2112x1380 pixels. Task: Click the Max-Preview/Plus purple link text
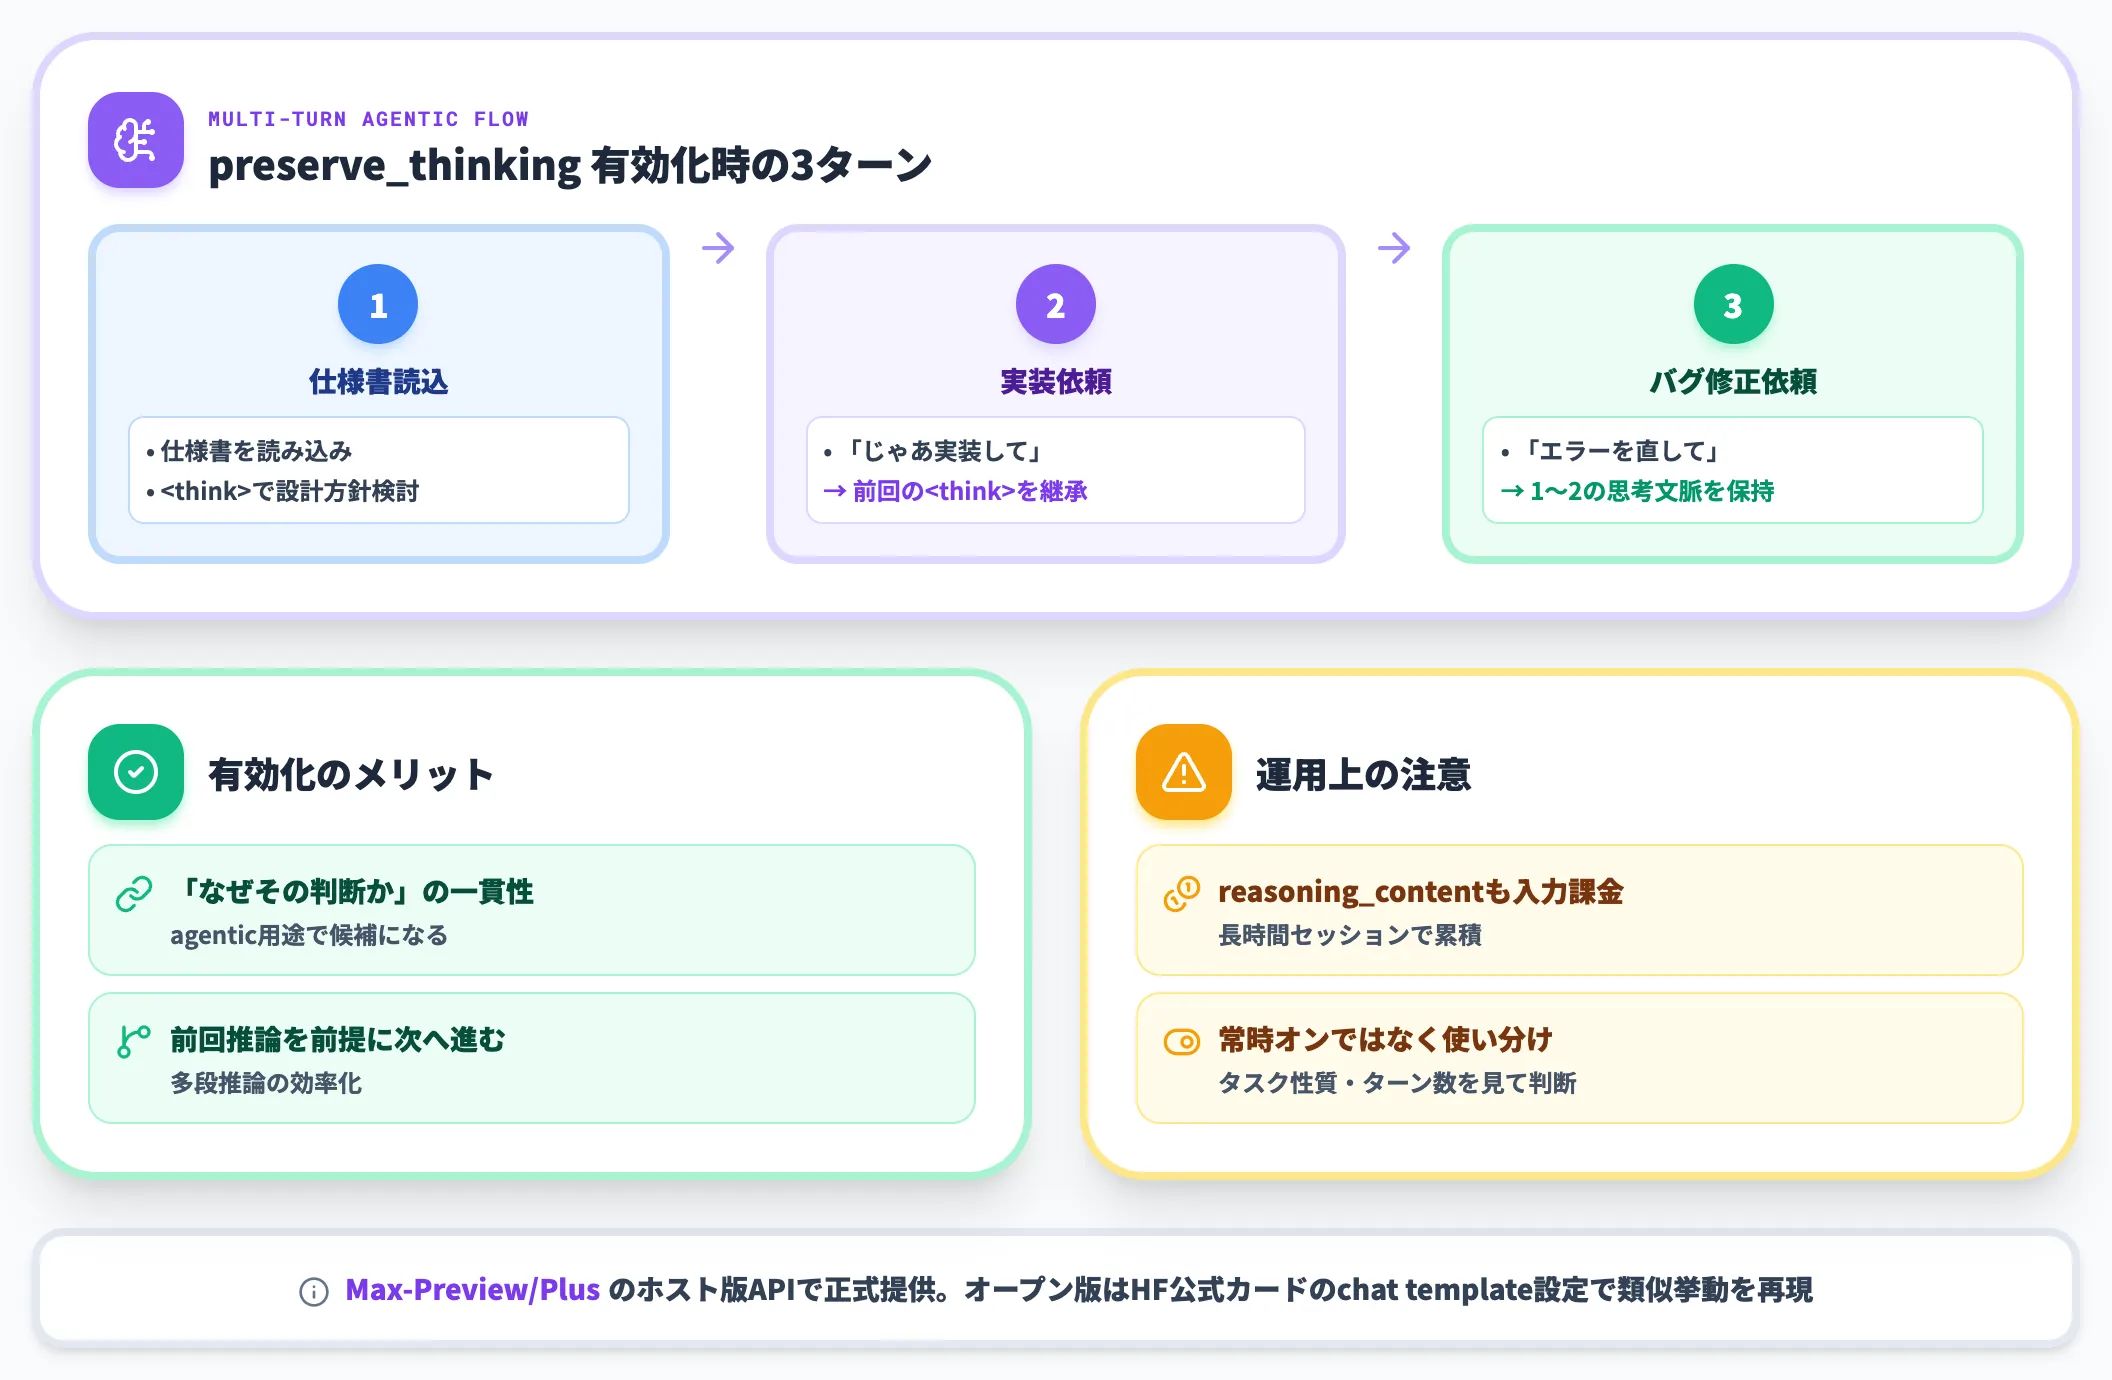473,1290
